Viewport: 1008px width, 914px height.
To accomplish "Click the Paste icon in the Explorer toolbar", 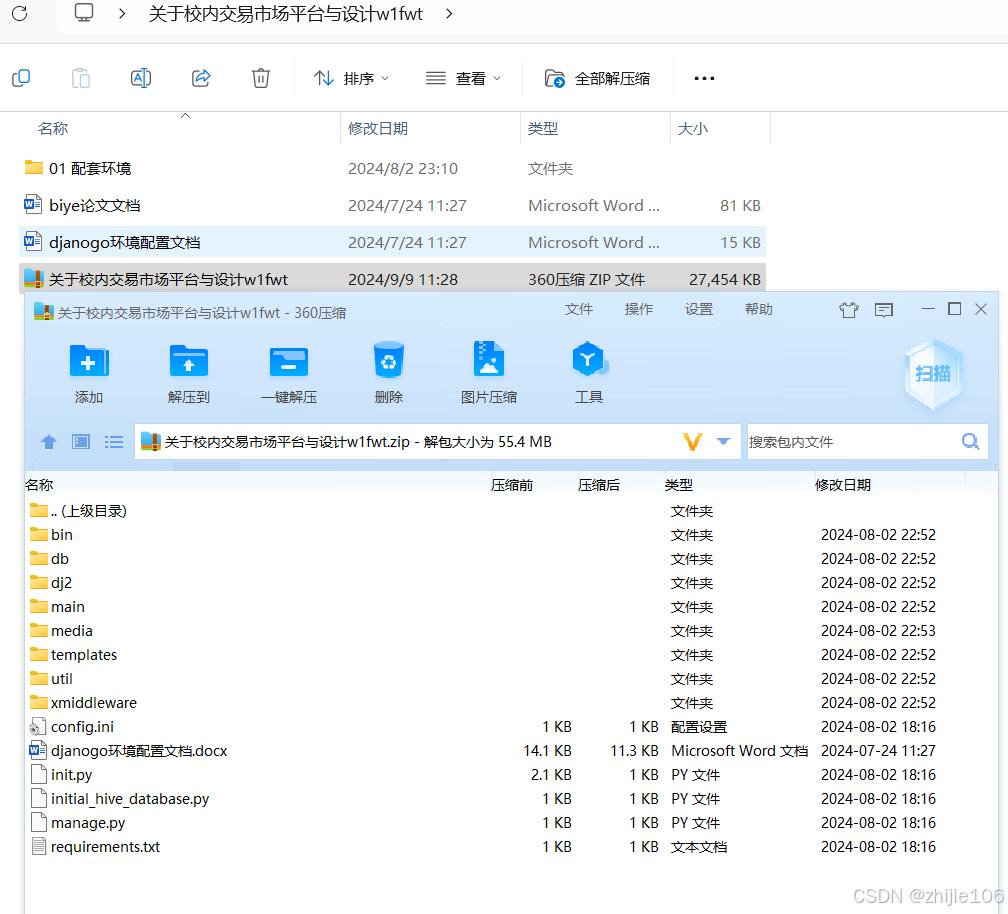I will (81, 78).
